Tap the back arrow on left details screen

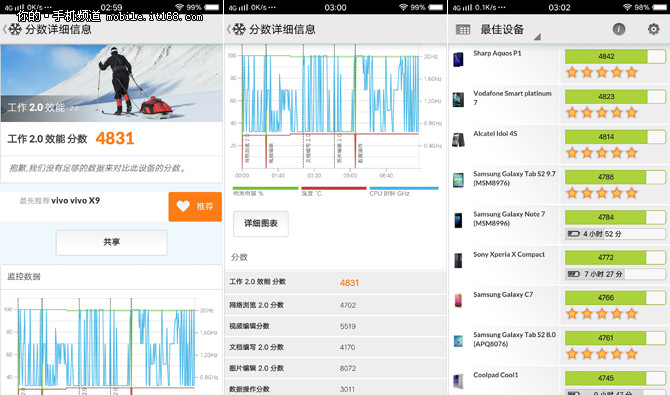coord(4,29)
